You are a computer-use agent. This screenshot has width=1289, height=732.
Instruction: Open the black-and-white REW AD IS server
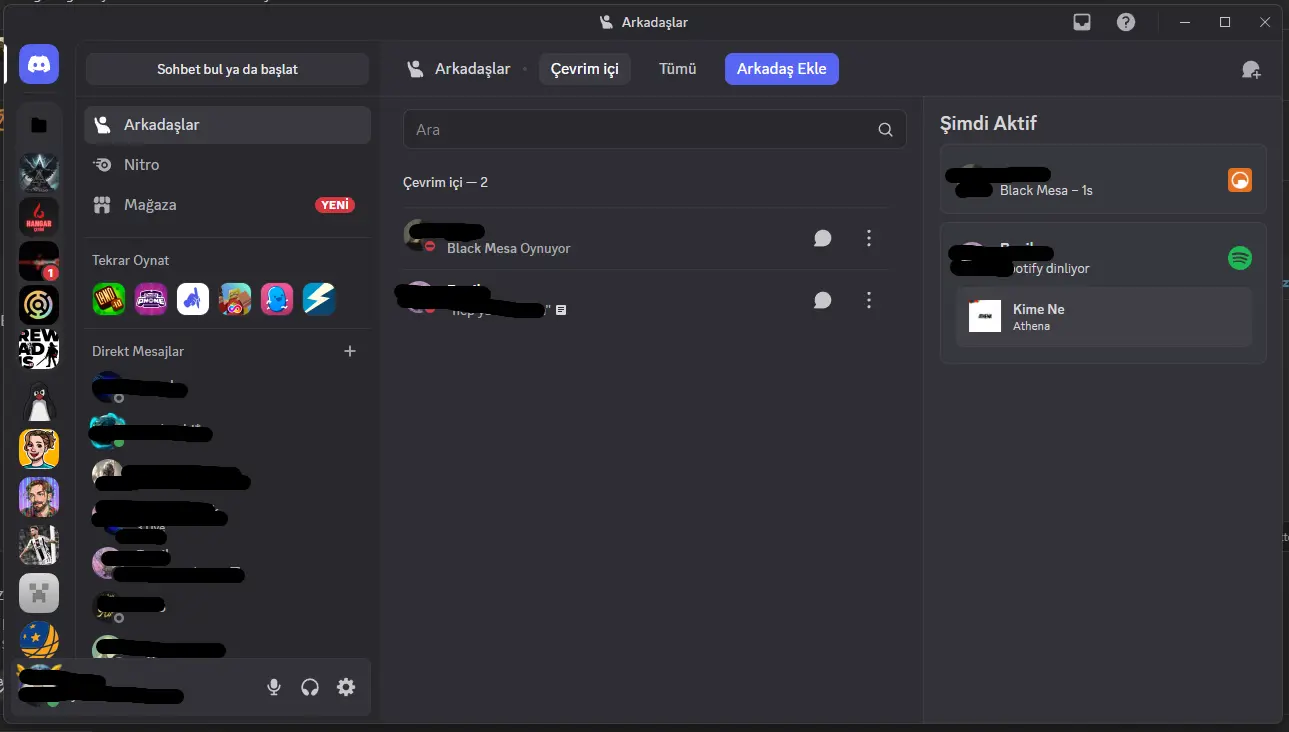(x=39, y=350)
